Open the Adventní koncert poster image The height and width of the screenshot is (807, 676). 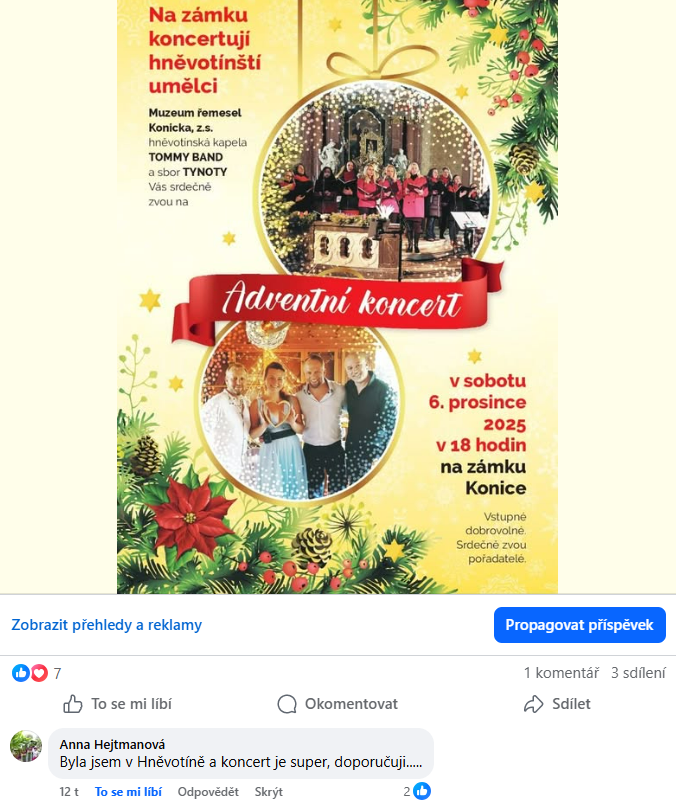click(337, 296)
